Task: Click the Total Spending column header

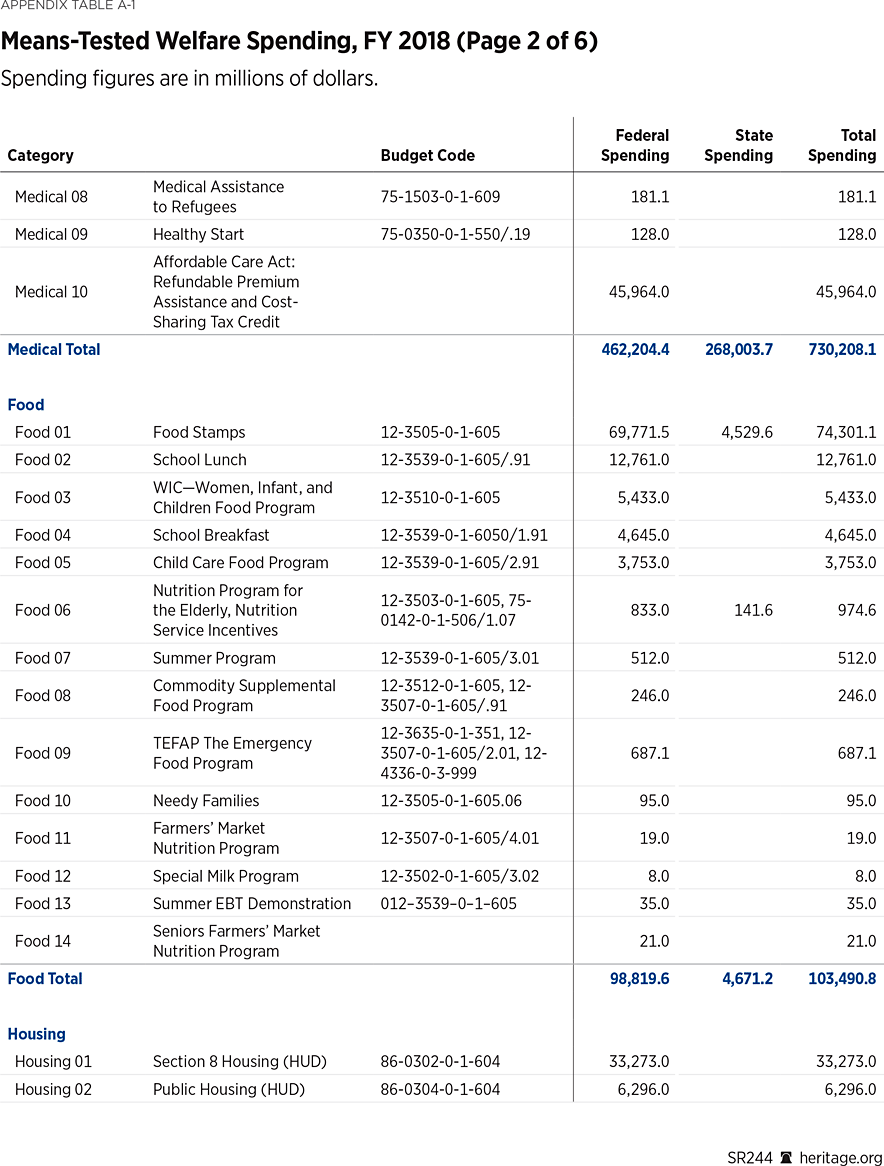Action: pos(842,145)
